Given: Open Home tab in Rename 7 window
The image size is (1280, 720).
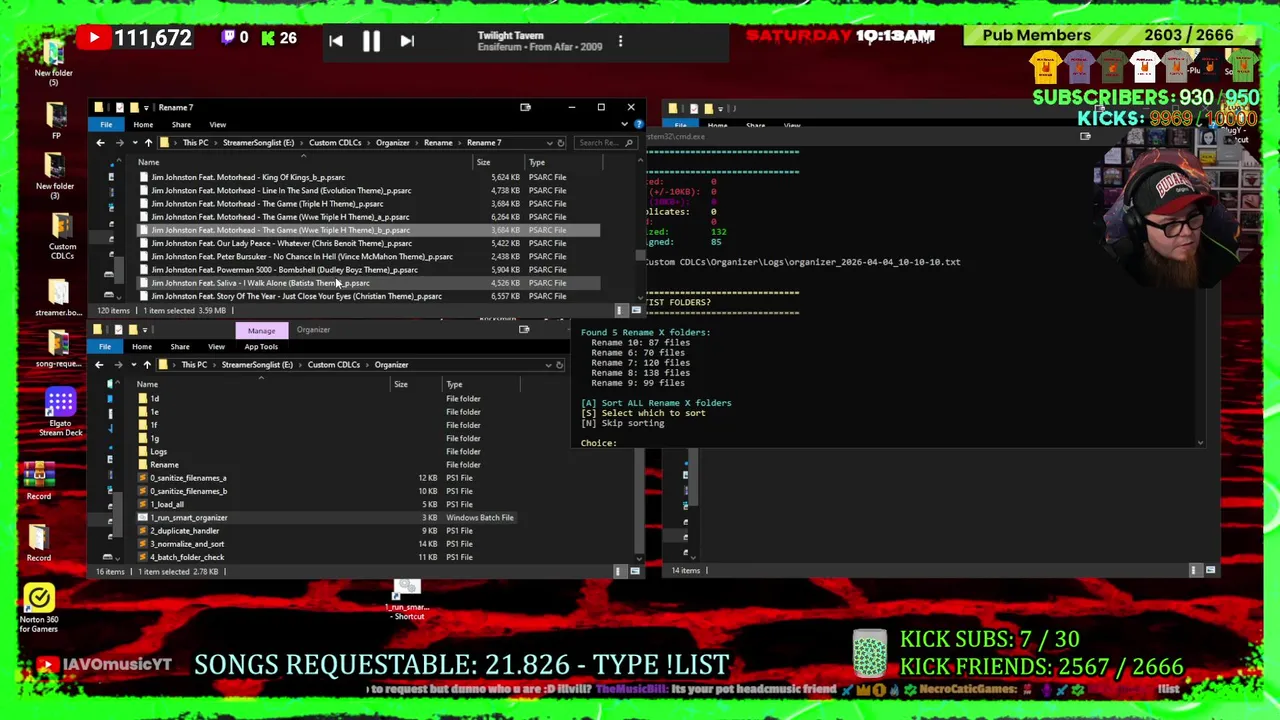Looking at the screenshot, I should click(x=143, y=125).
